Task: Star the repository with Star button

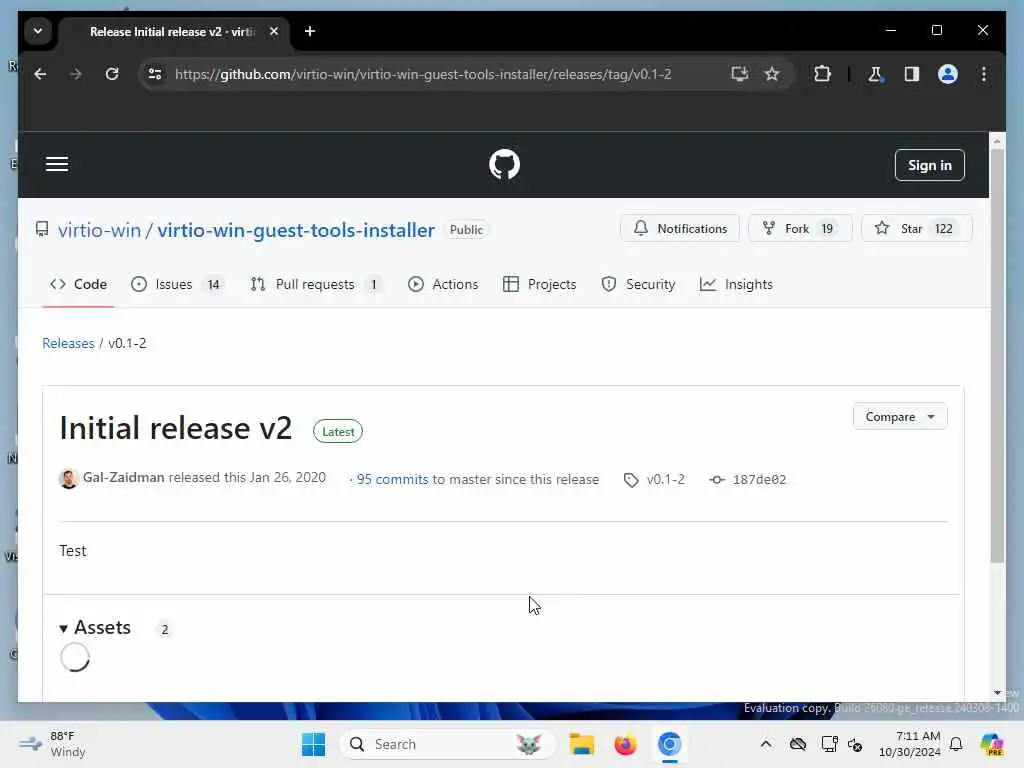Action: [x=917, y=229]
